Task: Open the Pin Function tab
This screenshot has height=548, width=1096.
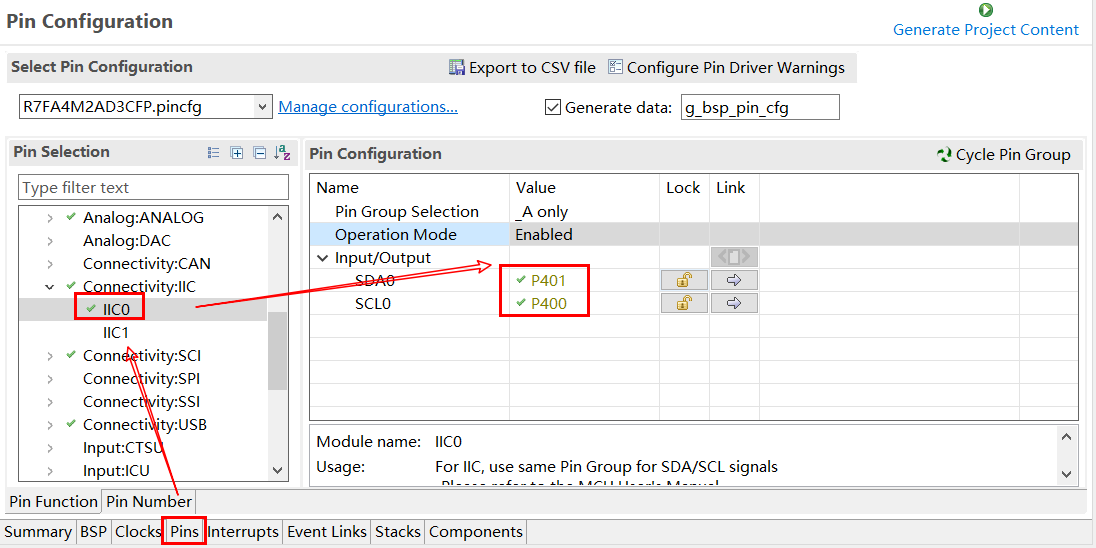Action: click(53, 502)
